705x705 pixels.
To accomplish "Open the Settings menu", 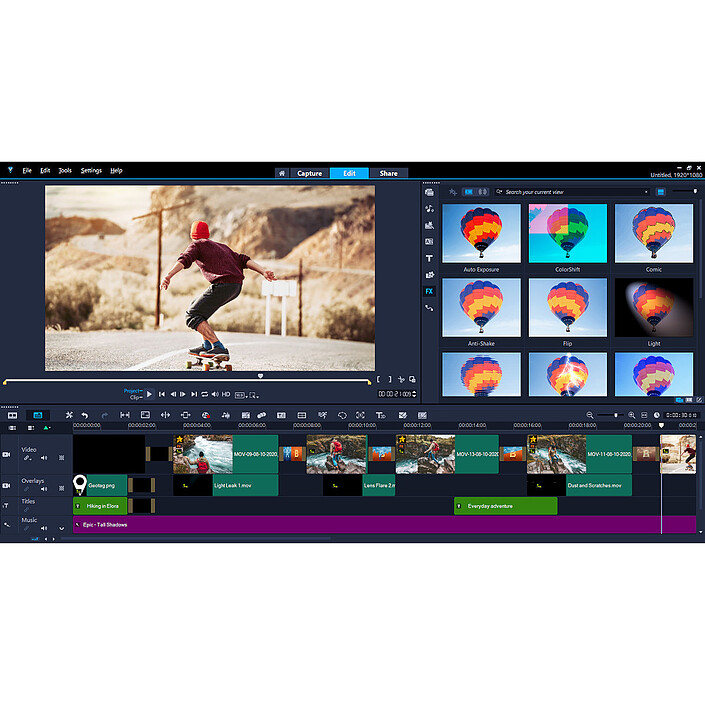I will [91, 170].
